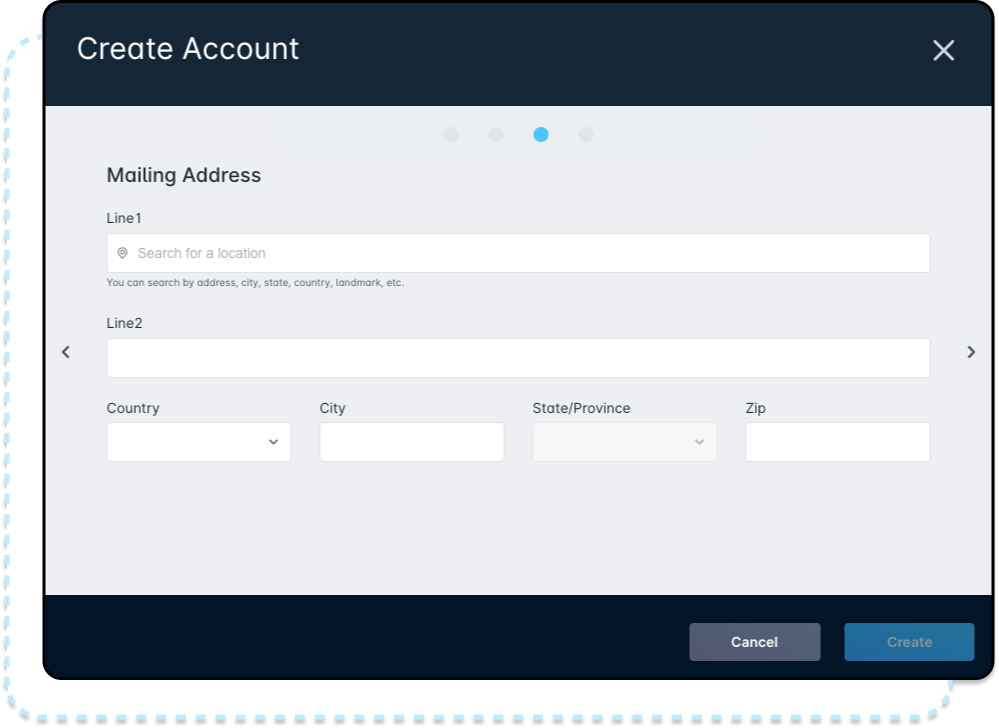The height and width of the screenshot is (728, 999).
Task: Cancel account creation
Action: tap(754, 642)
